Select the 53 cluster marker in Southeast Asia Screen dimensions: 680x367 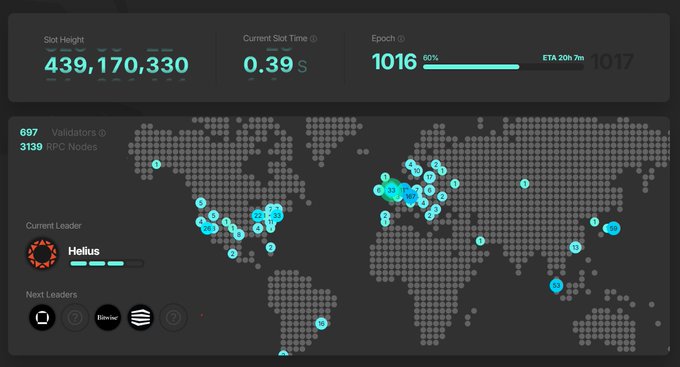tap(556, 285)
